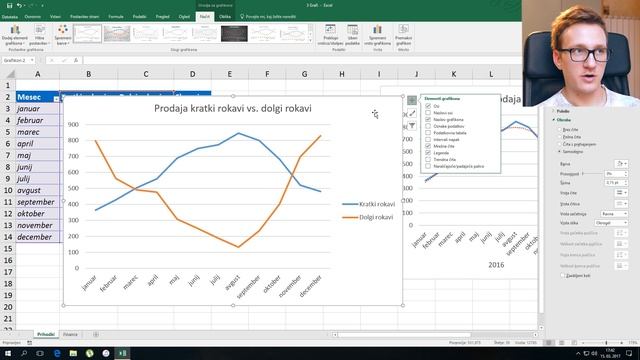Viewport: 640px width, 360px height.
Task: Enable the Intervali napak checkbox
Action: click(x=428, y=140)
